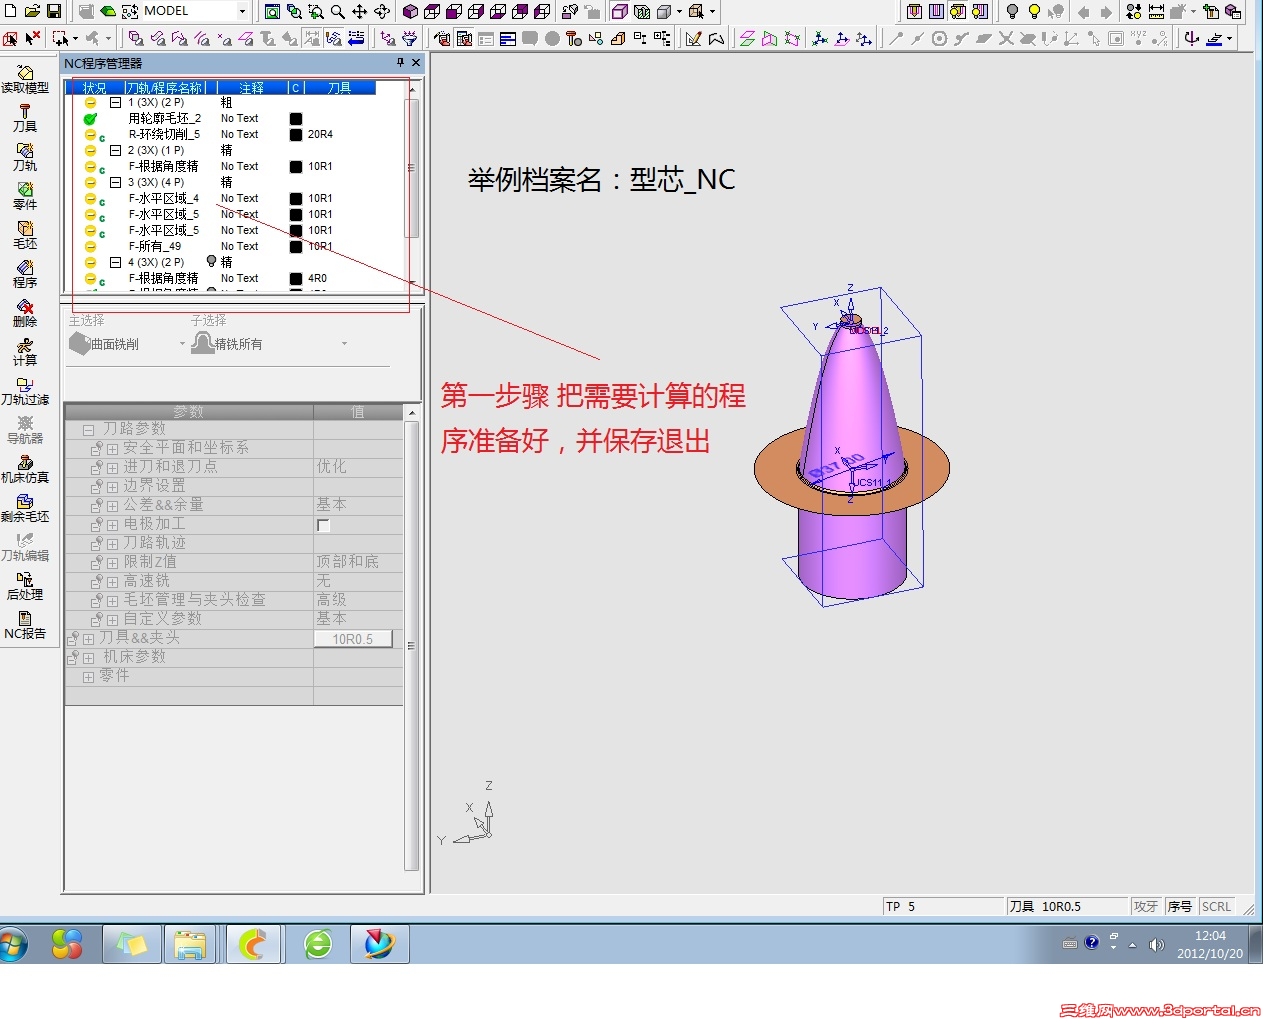The height and width of the screenshot is (1024, 1280).
Task: Select the Pan view arrows icon
Action: point(360,12)
